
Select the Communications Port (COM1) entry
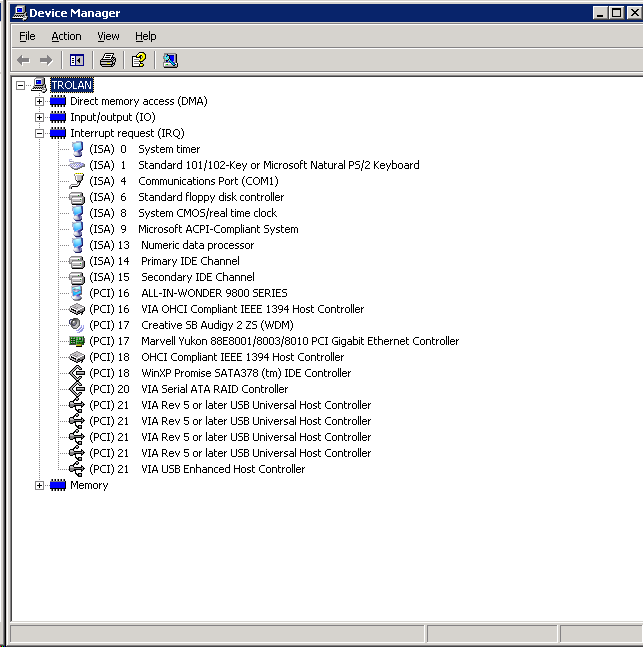(208, 181)
